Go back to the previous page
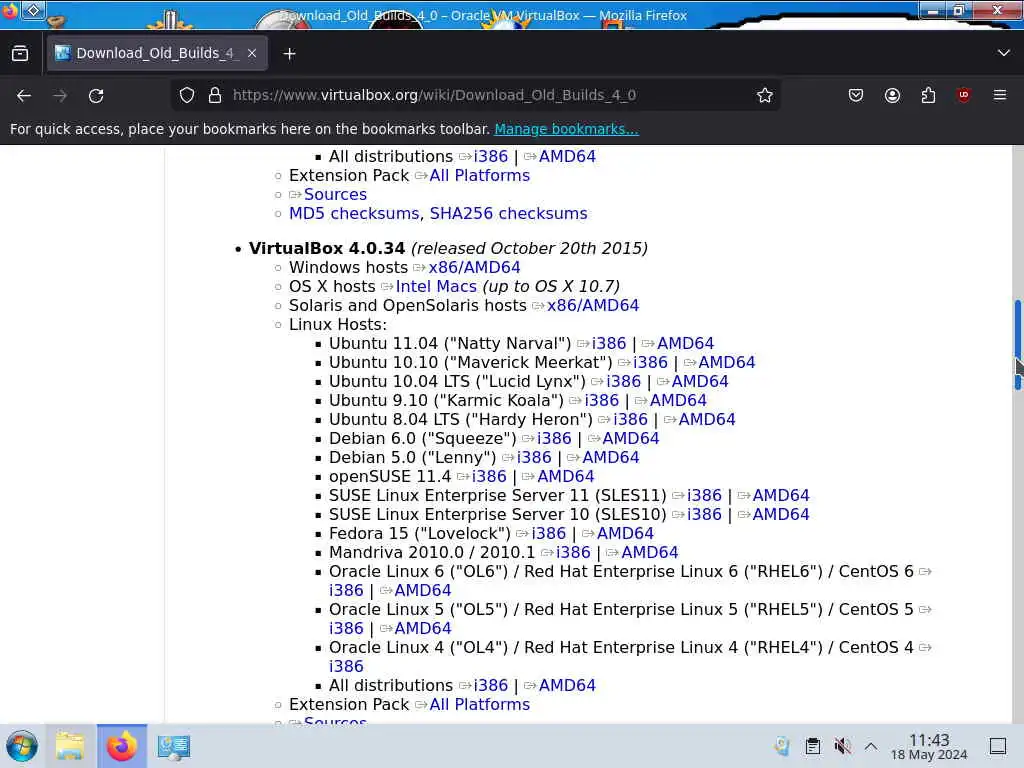Viewport: 1024px width, 768px height. (24, 96)
